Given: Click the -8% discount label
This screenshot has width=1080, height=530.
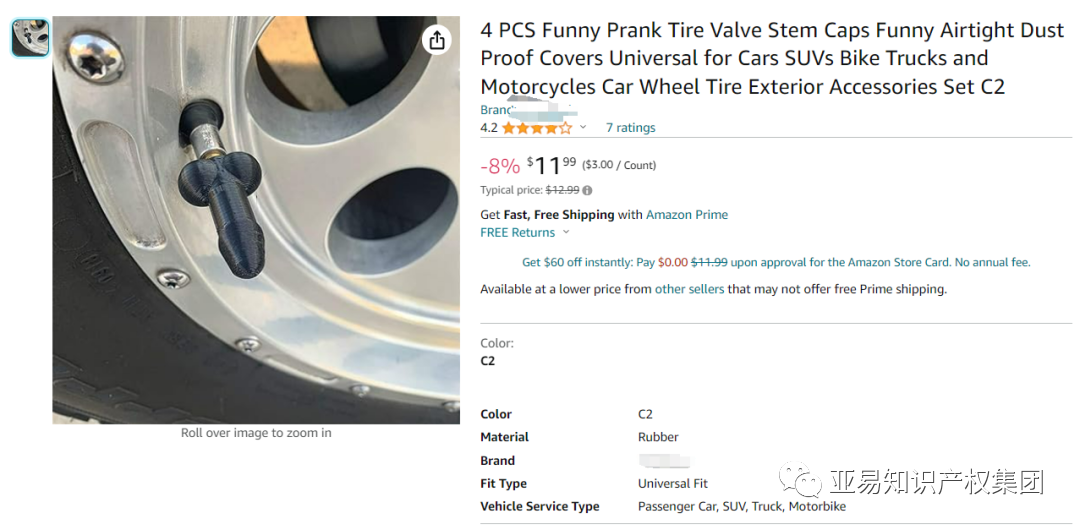Looking at the screenshot, I should point(500,166).
